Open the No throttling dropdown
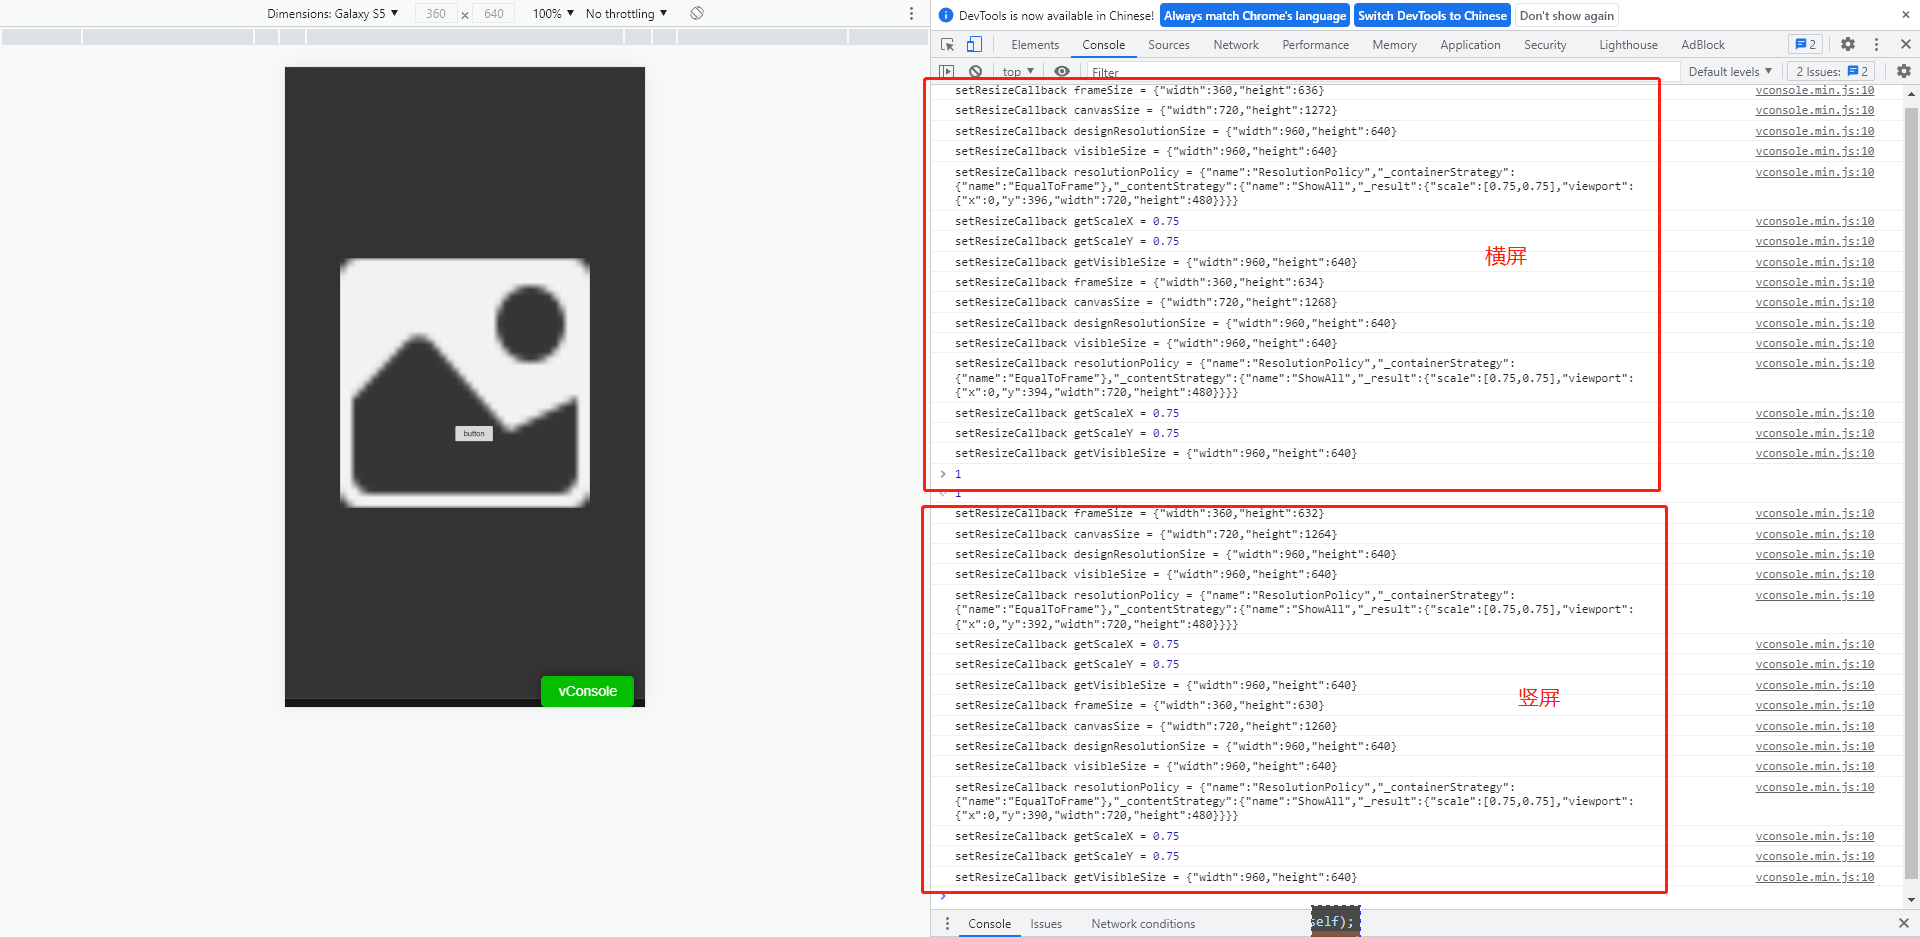Image resolution: width=1920 pixels, height=937 pixels. (x=626, y=13)
